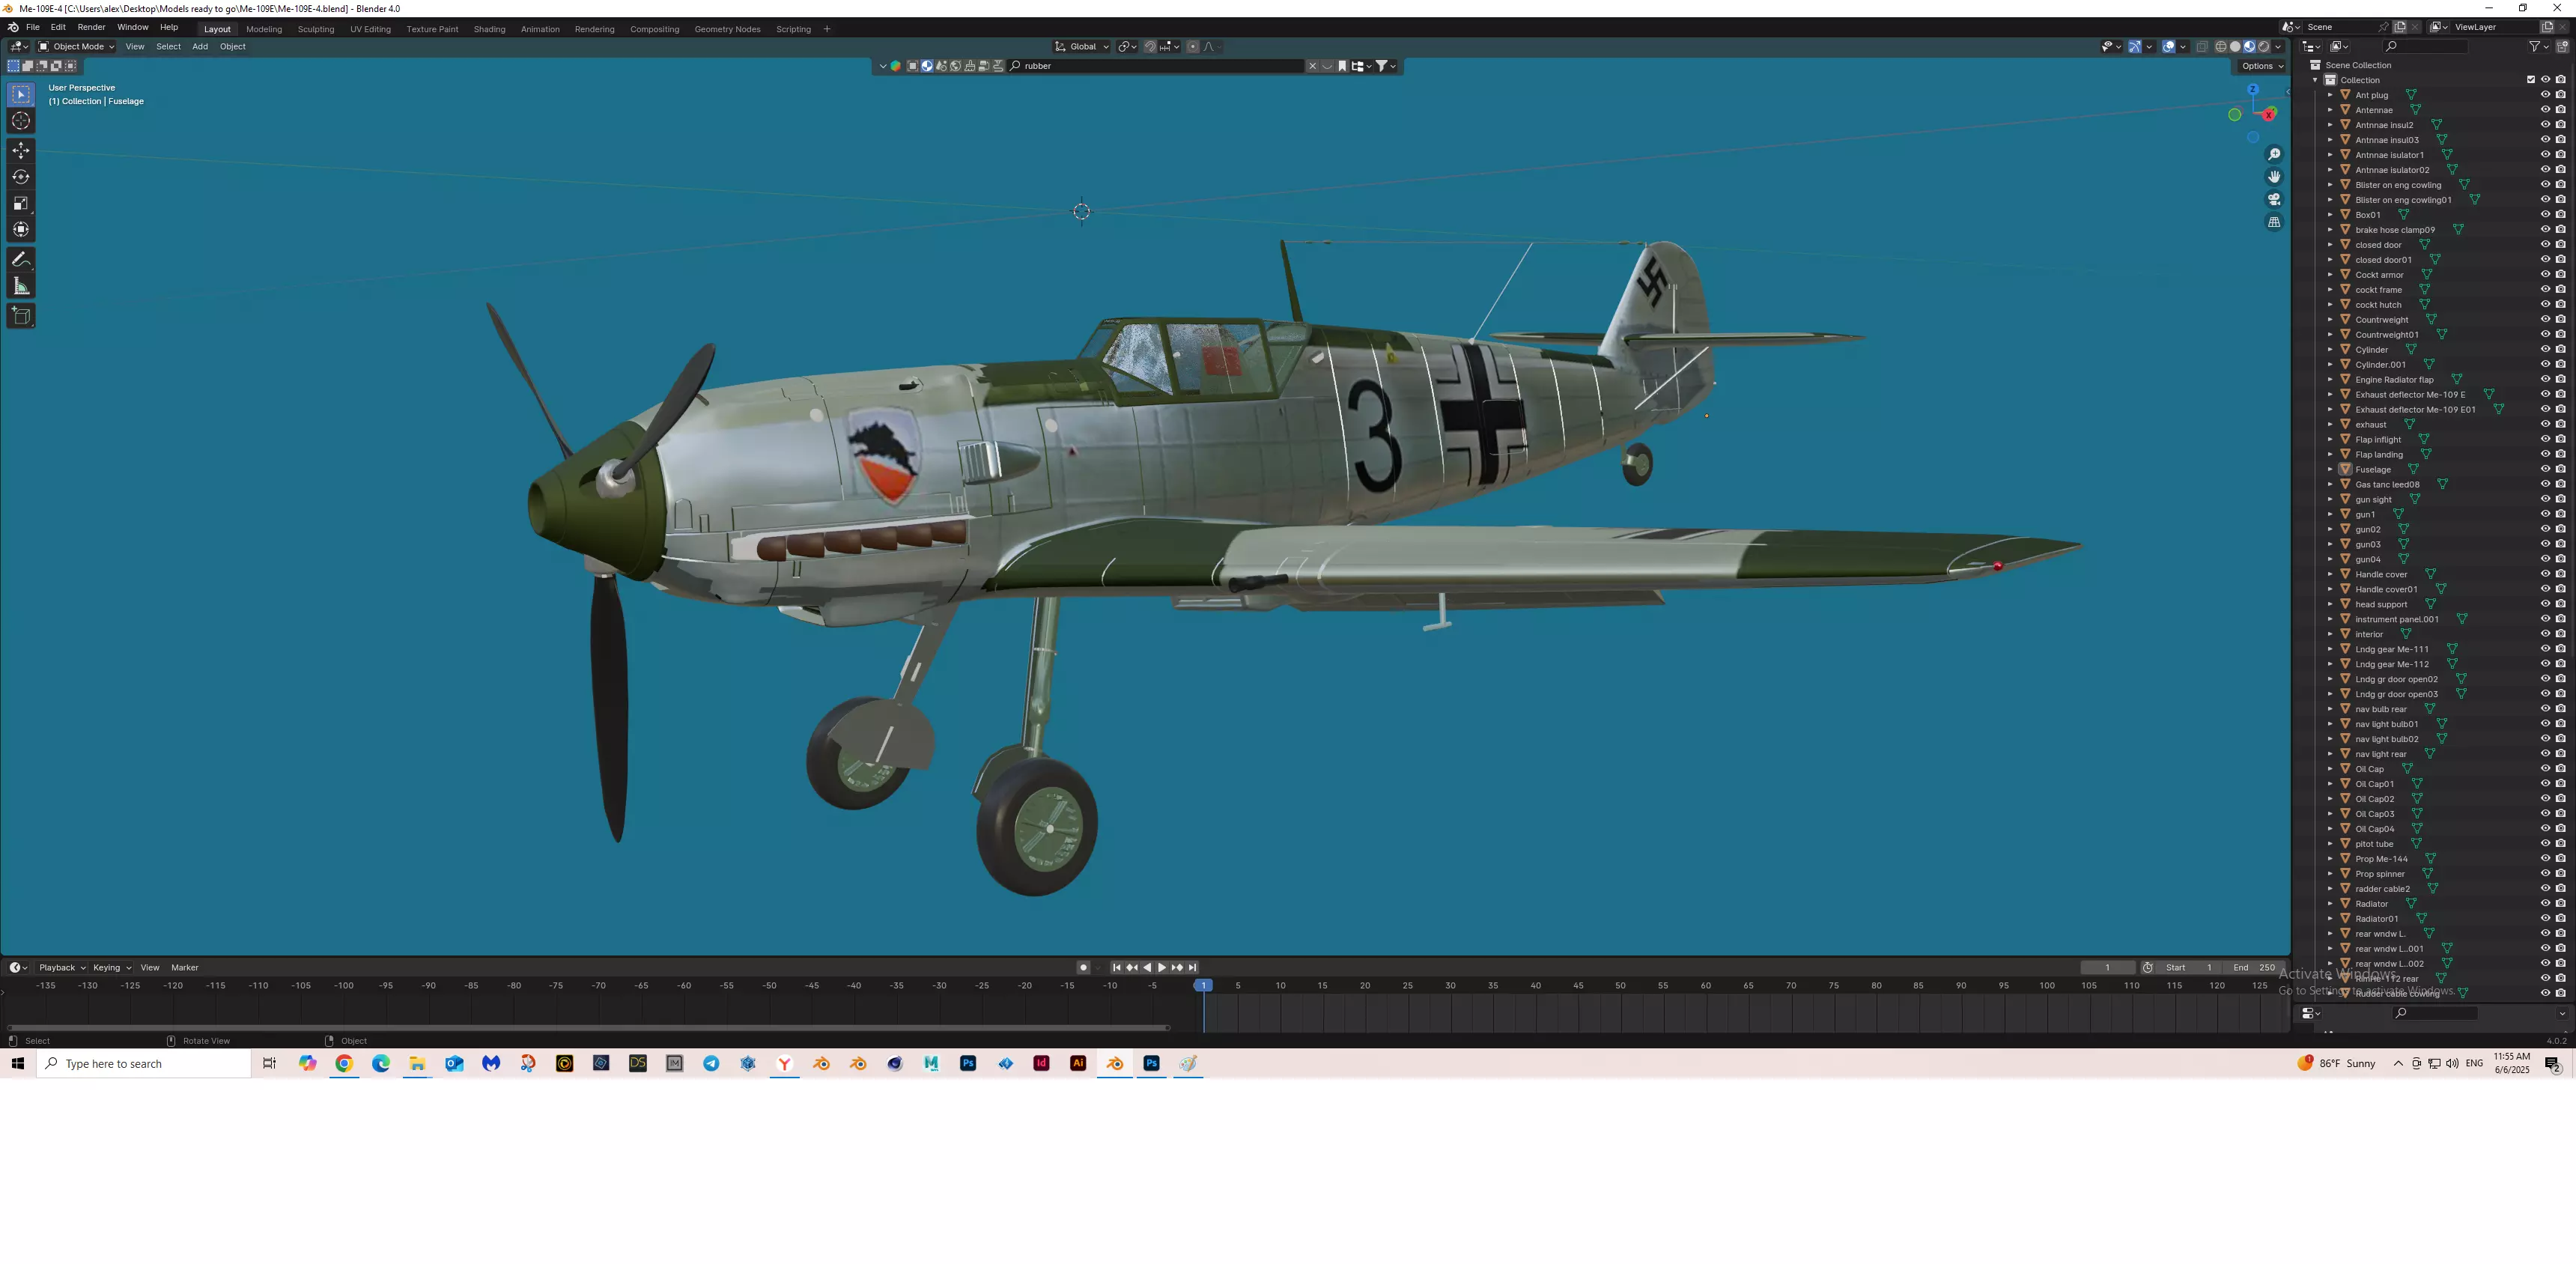Jump to the timeline end frame

1192,968
